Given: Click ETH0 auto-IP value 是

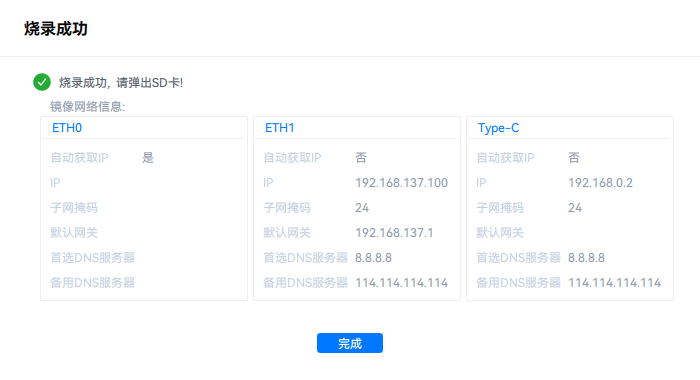Looking at the screenshot, I should 148,158.
